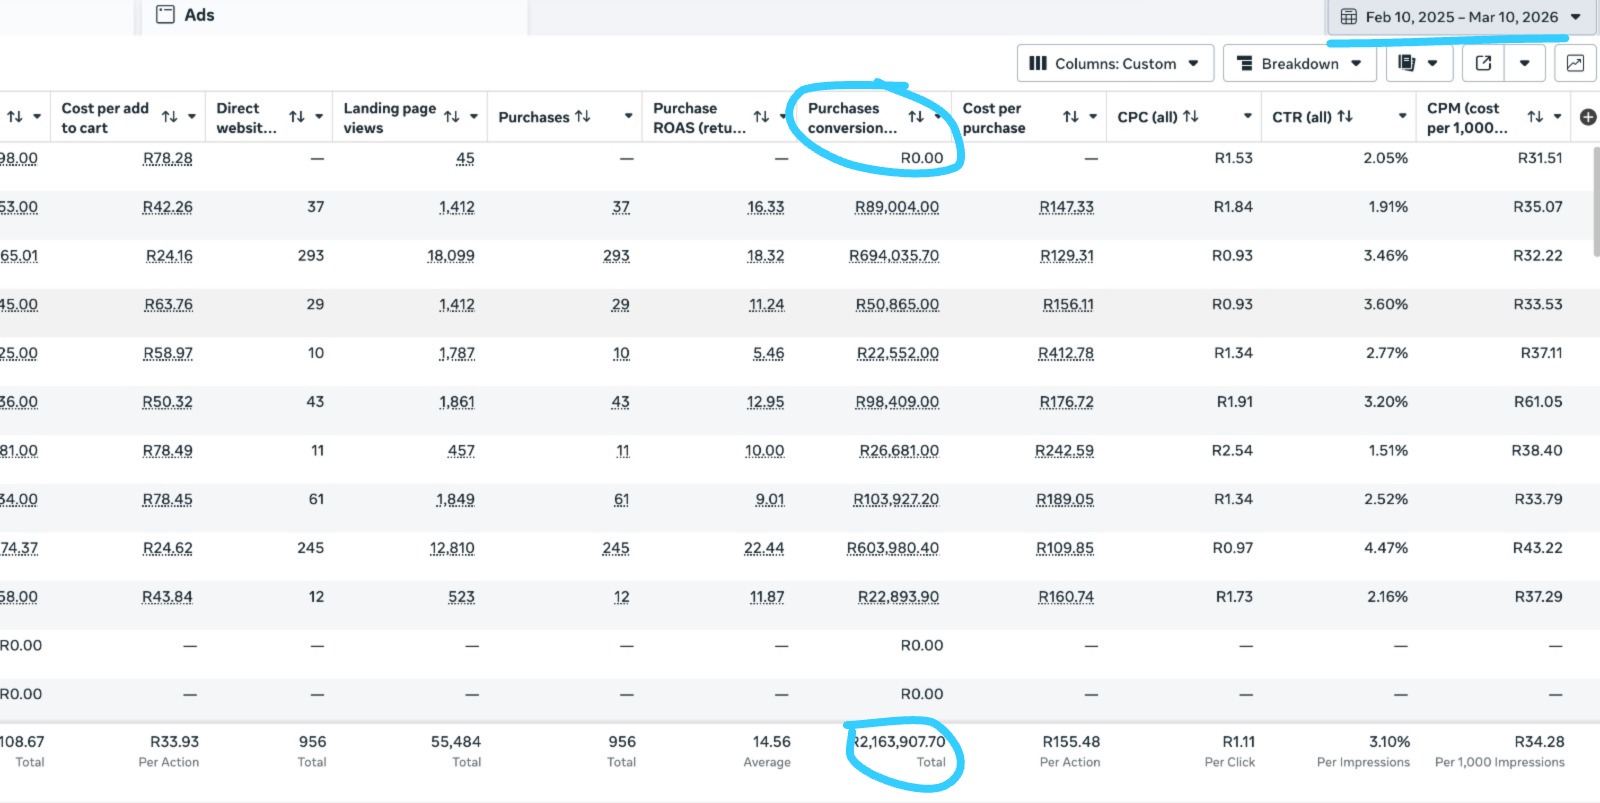Open CPM column options caret
The width and height of the screenshot is (1600, 803).
tap(1558, 117)
